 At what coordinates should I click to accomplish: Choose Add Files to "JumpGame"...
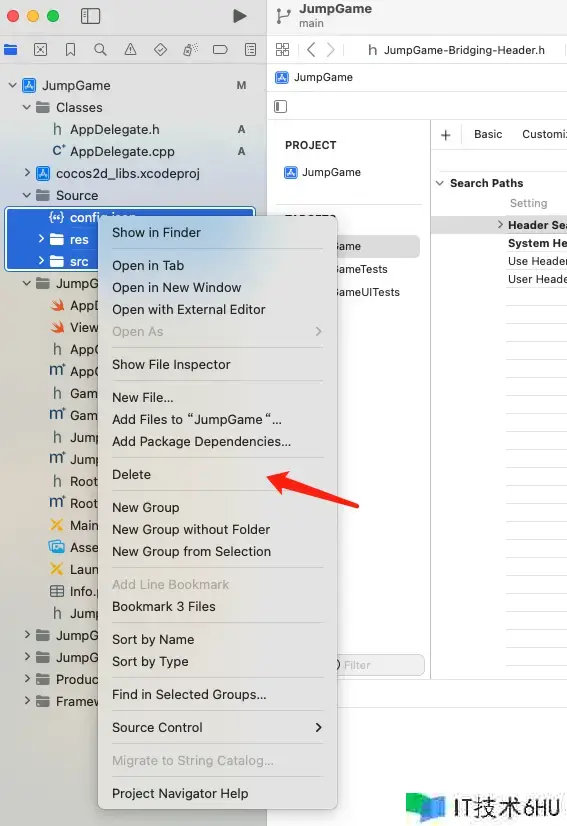(197, 420)
